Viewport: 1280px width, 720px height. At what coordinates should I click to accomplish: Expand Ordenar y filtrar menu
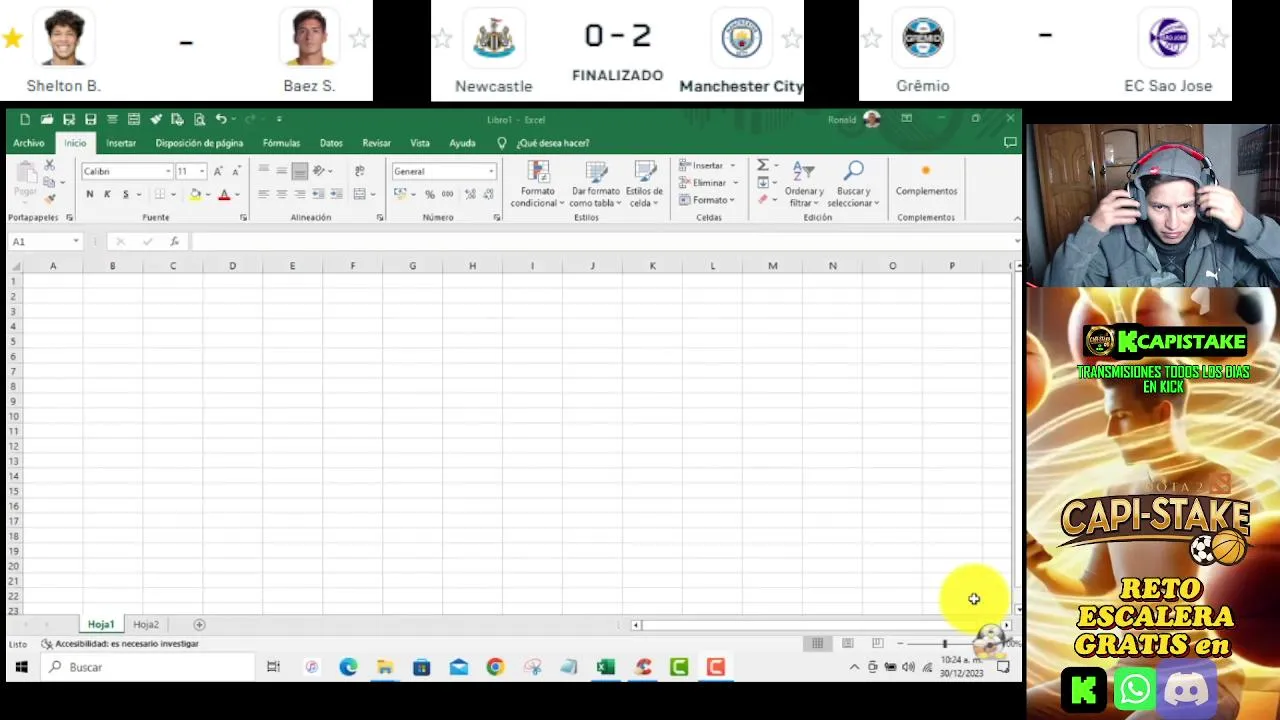[x=804, y=184]
